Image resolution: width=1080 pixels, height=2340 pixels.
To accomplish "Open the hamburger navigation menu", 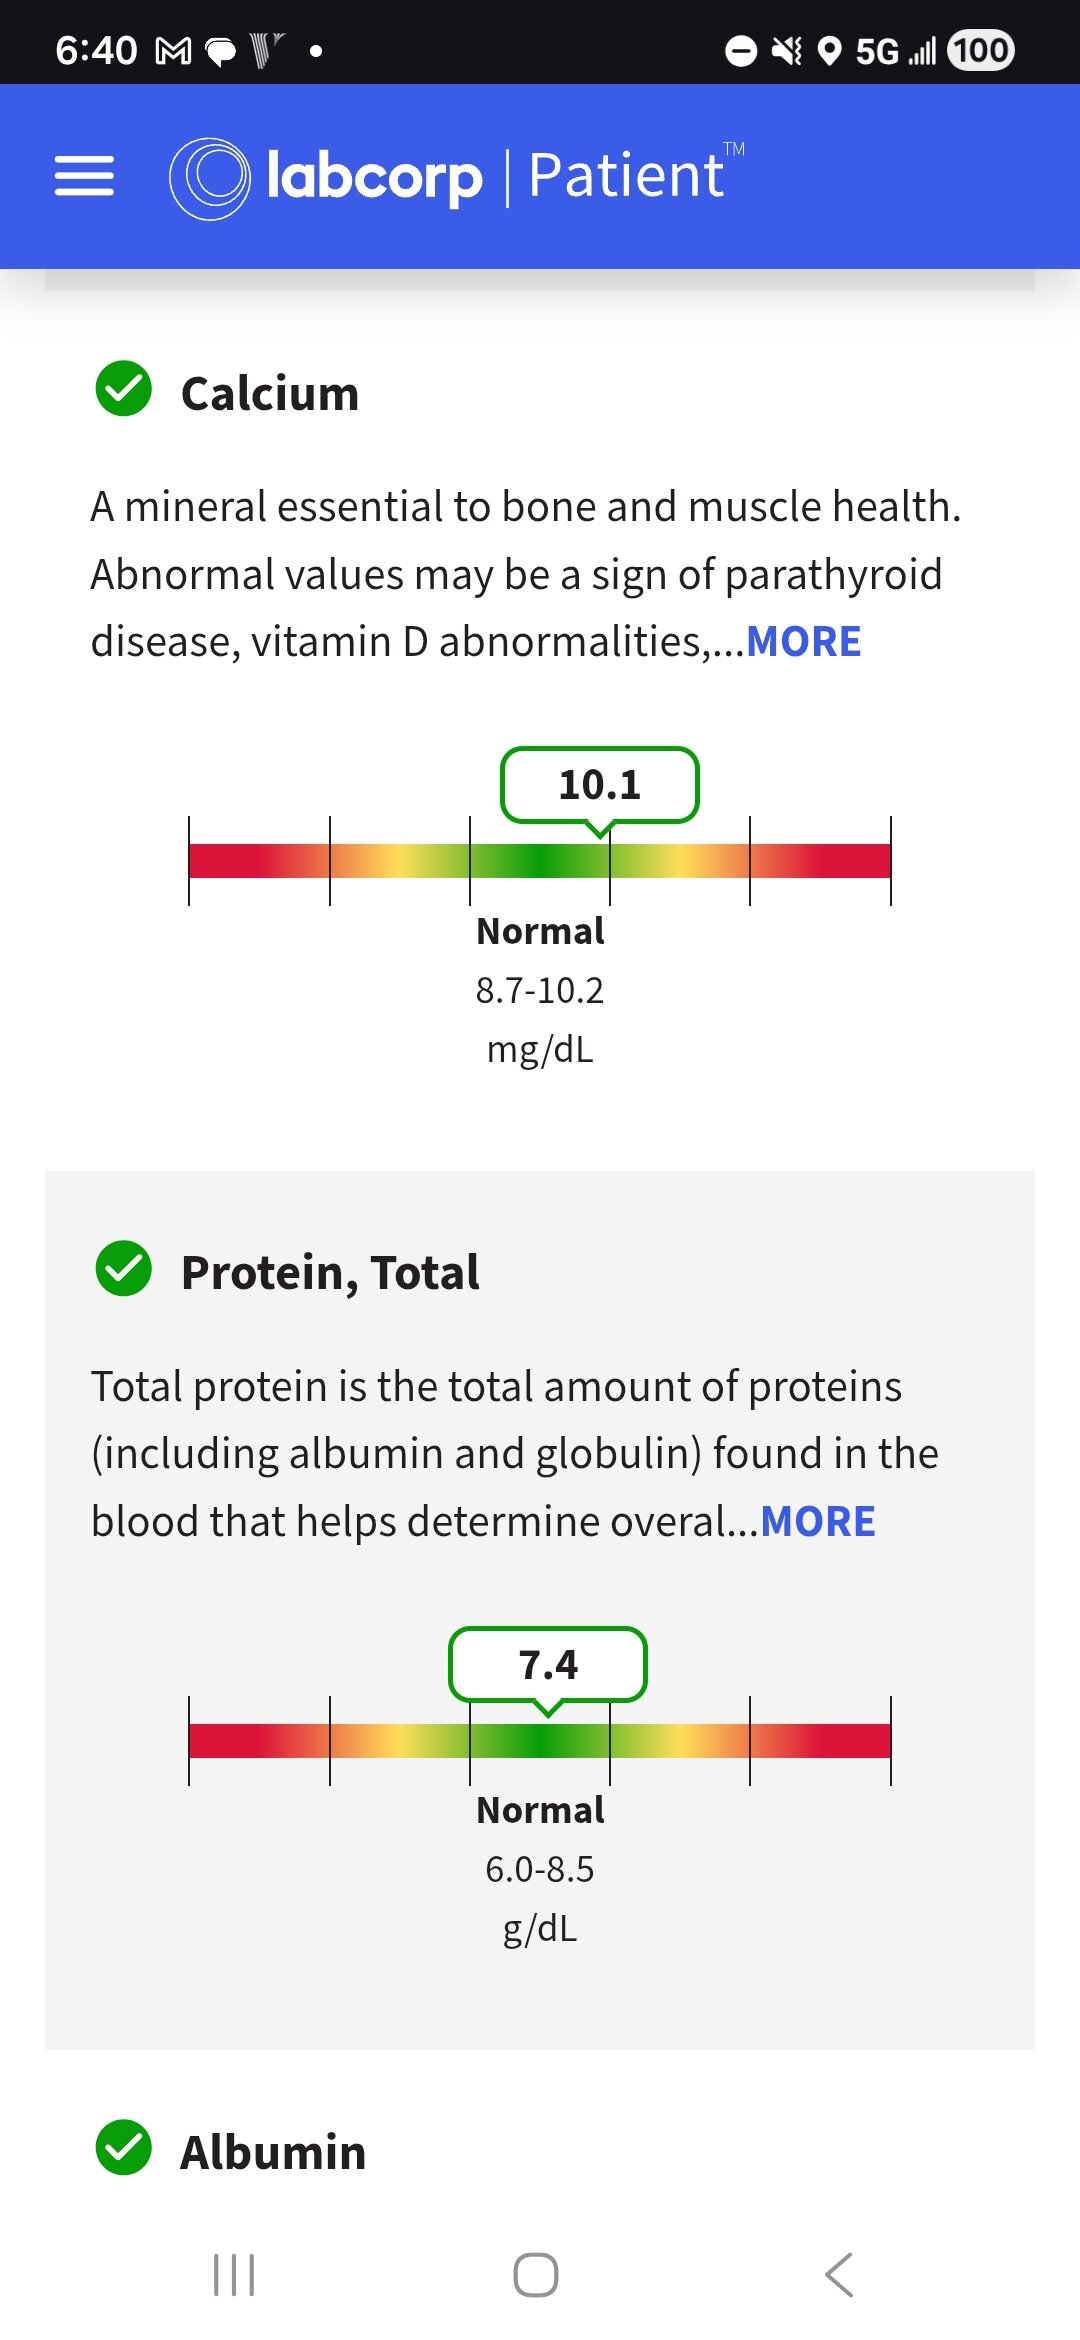I will click(x=84, y=176).
